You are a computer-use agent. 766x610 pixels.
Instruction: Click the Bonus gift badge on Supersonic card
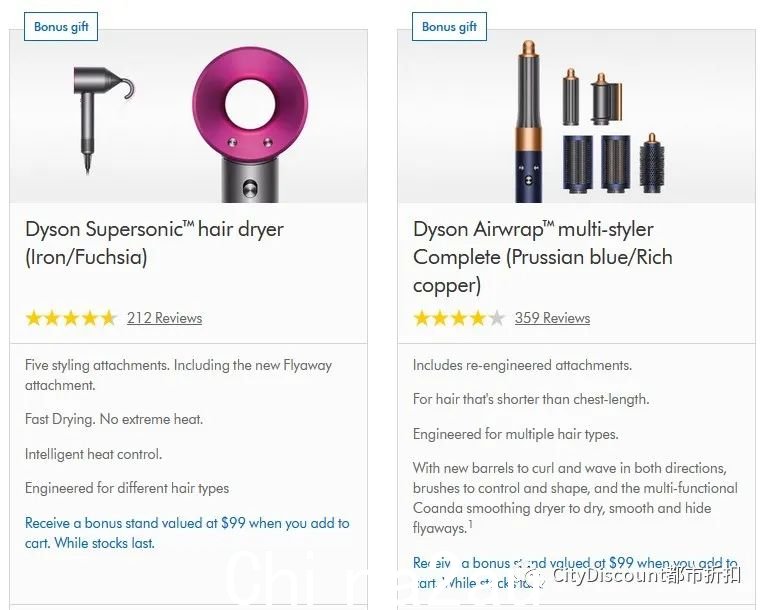(x=61, y=27)
